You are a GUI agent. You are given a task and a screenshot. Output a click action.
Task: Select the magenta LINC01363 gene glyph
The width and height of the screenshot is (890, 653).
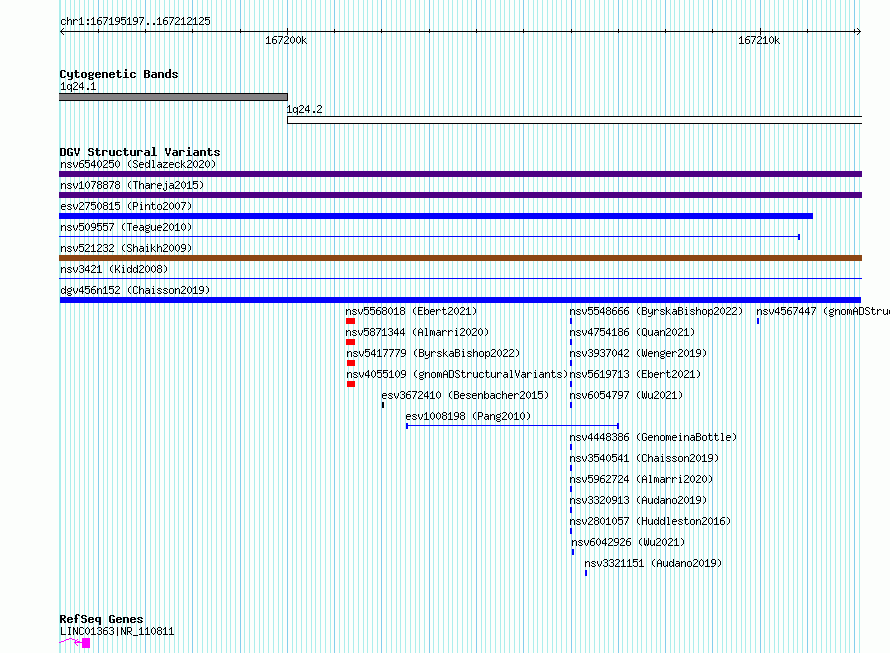[75, 643]
